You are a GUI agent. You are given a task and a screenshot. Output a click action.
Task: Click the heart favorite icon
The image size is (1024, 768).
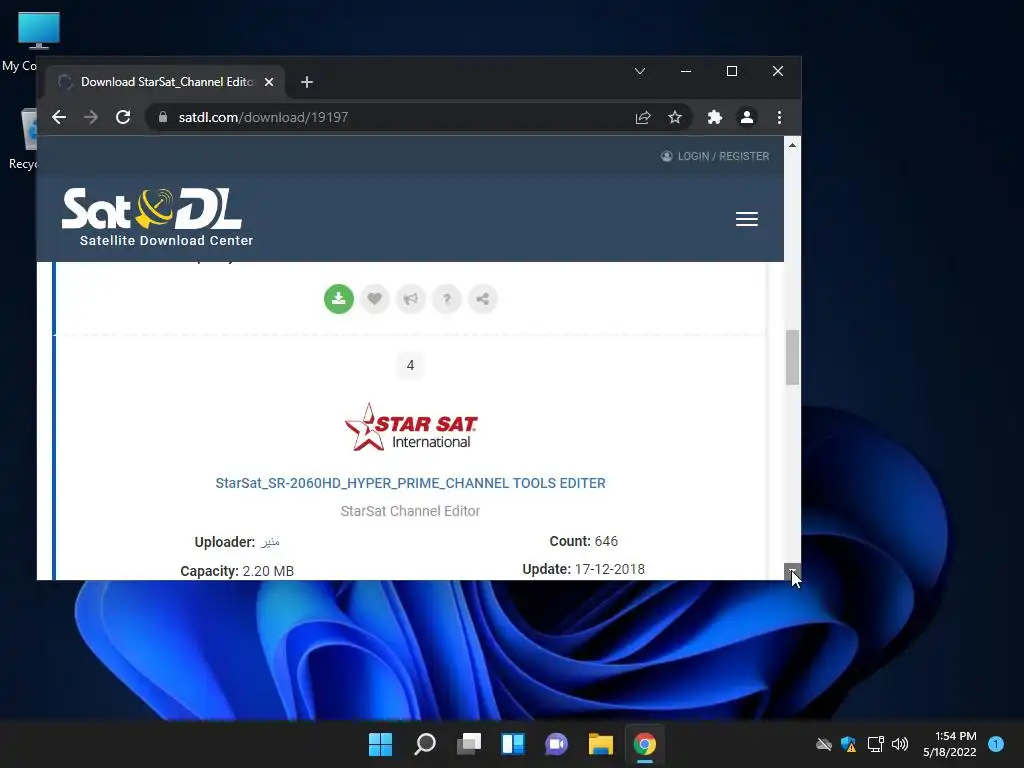tap(374, 299)
